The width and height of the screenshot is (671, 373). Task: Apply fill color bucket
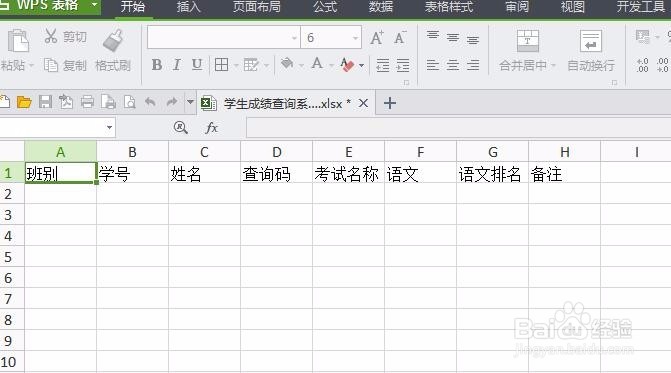[287, 64]
